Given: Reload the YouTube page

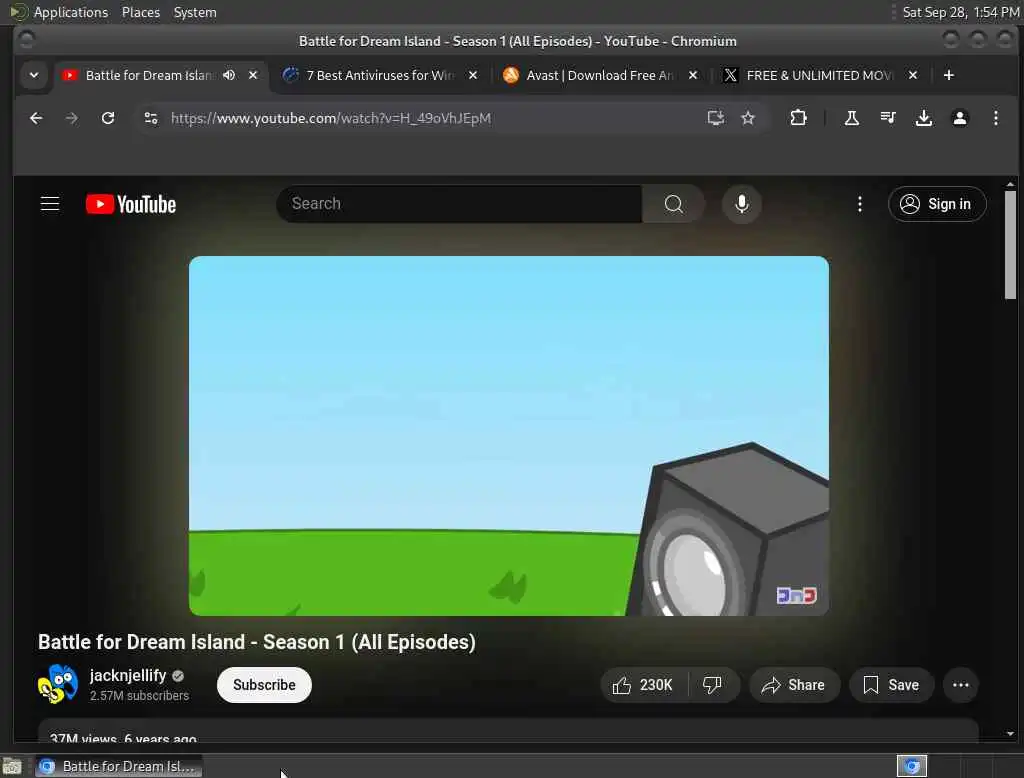Looking at the screenshot, I should pyautogui.click(x=108, y=118).
